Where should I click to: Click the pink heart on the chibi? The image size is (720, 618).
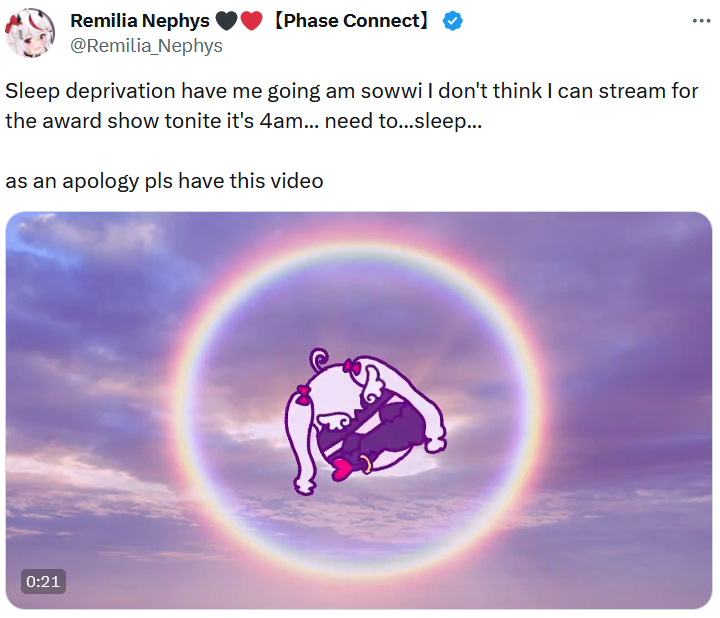click(343, 469)
